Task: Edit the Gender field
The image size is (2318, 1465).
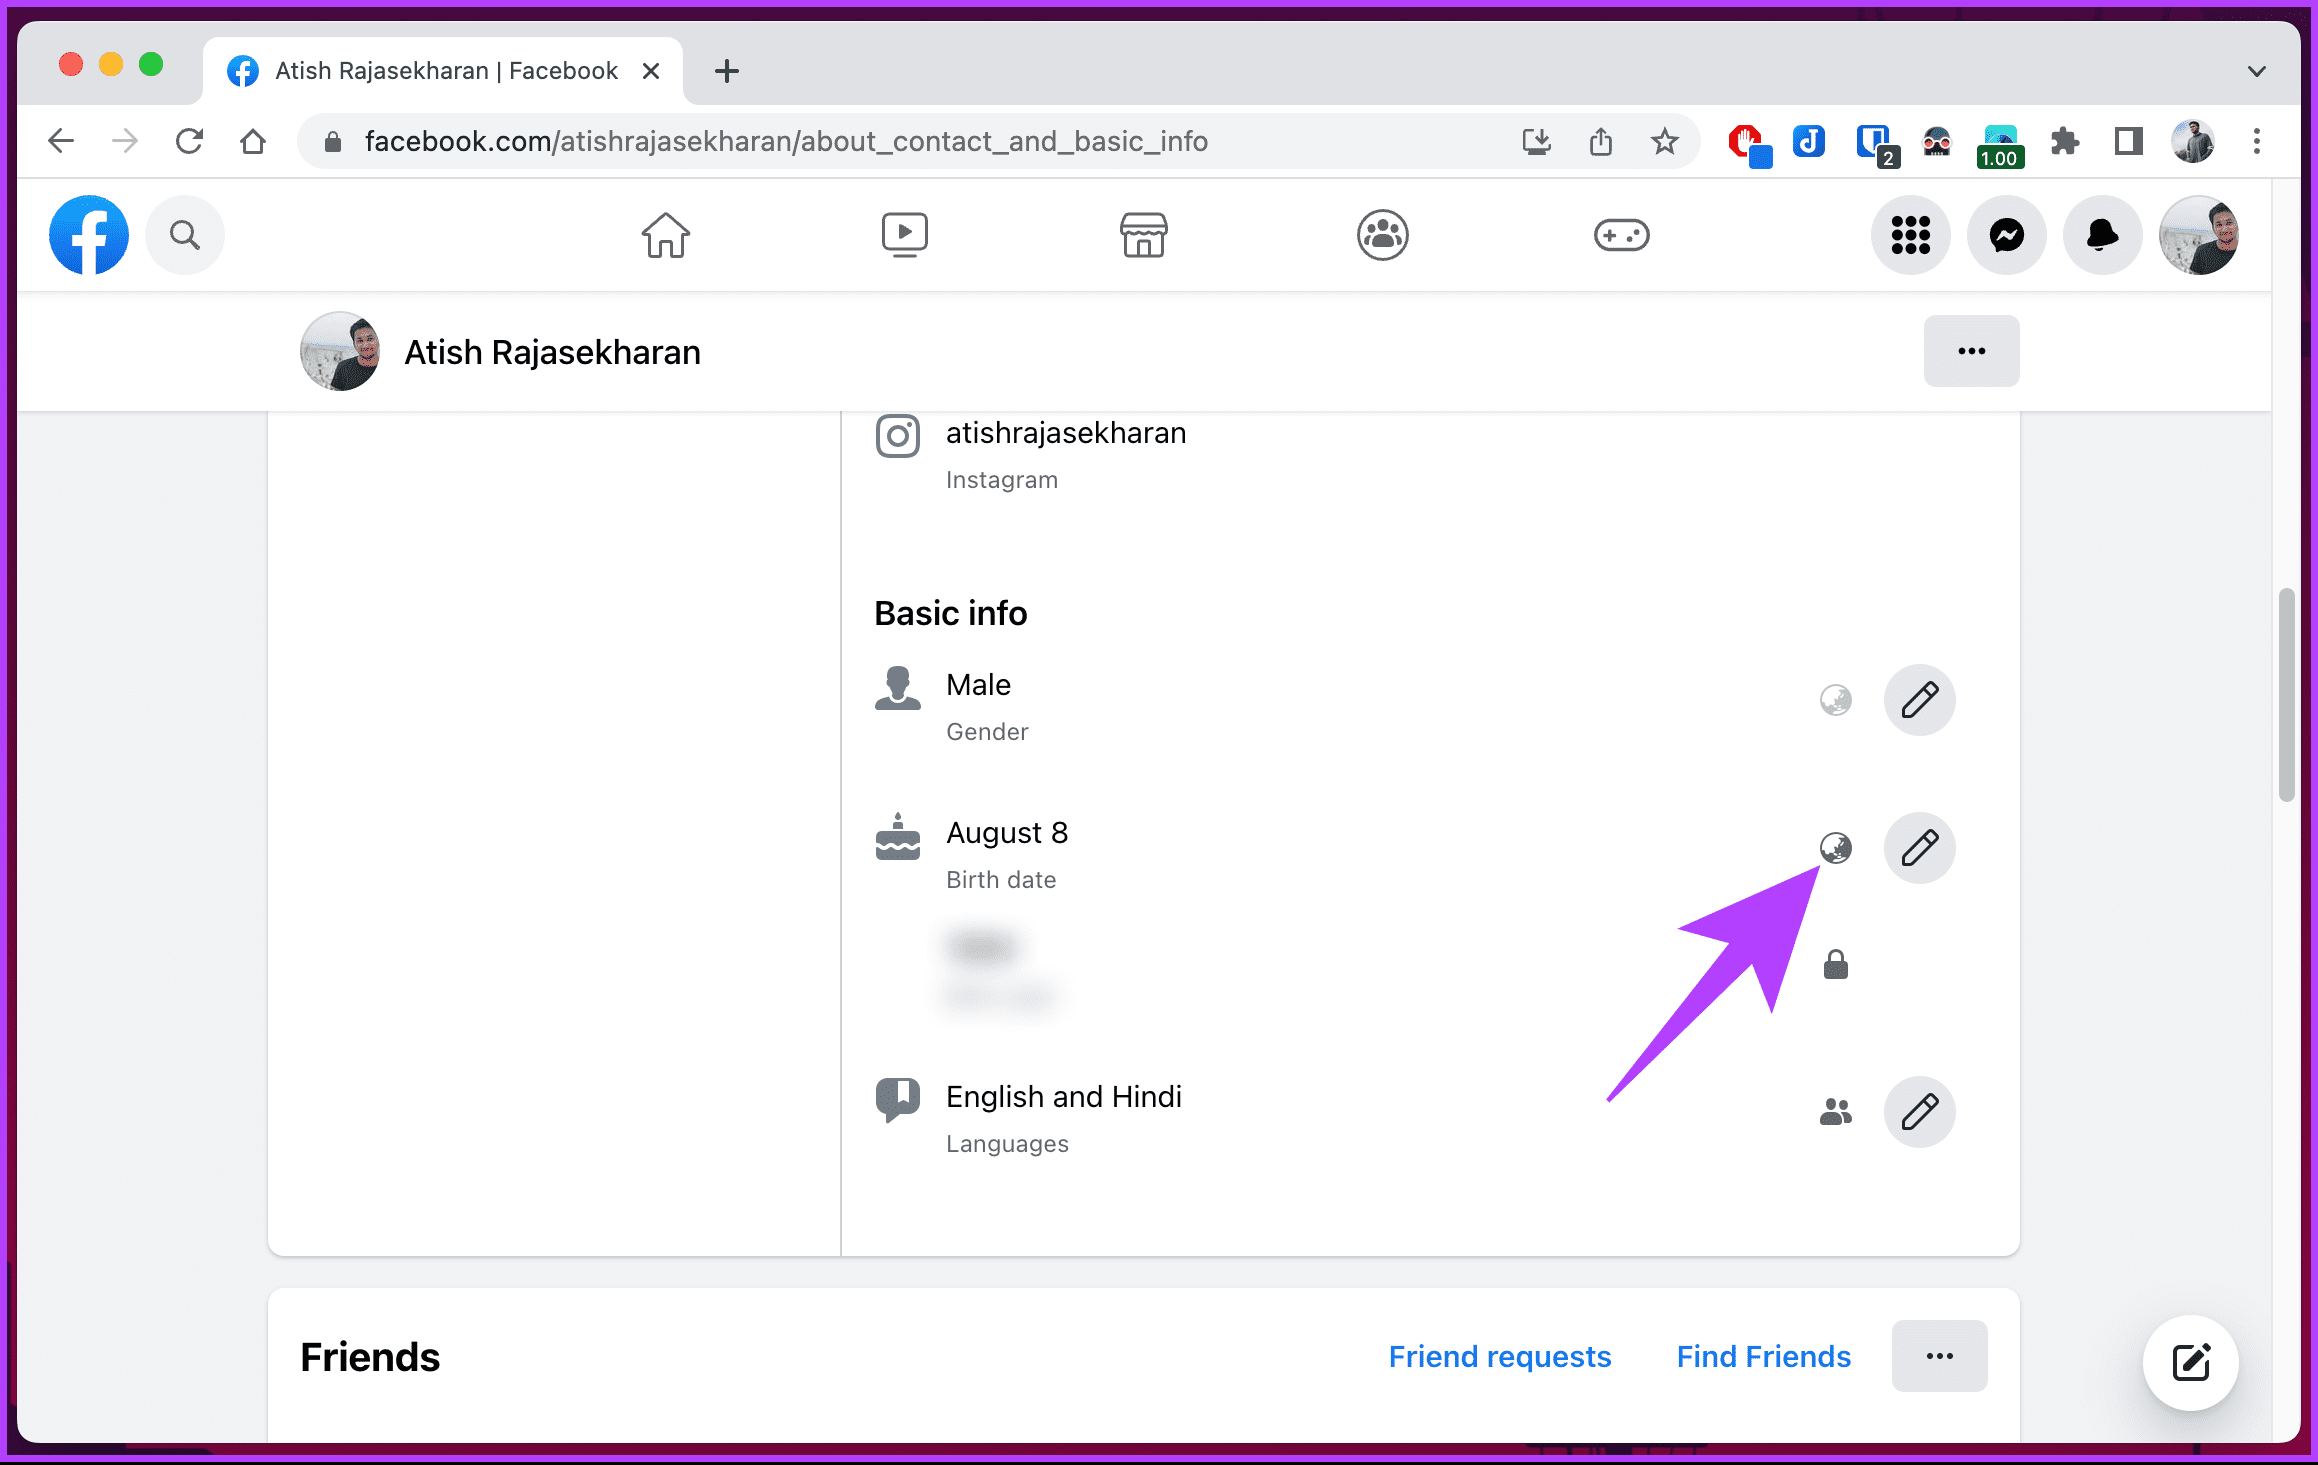Action: (1920, 700)
